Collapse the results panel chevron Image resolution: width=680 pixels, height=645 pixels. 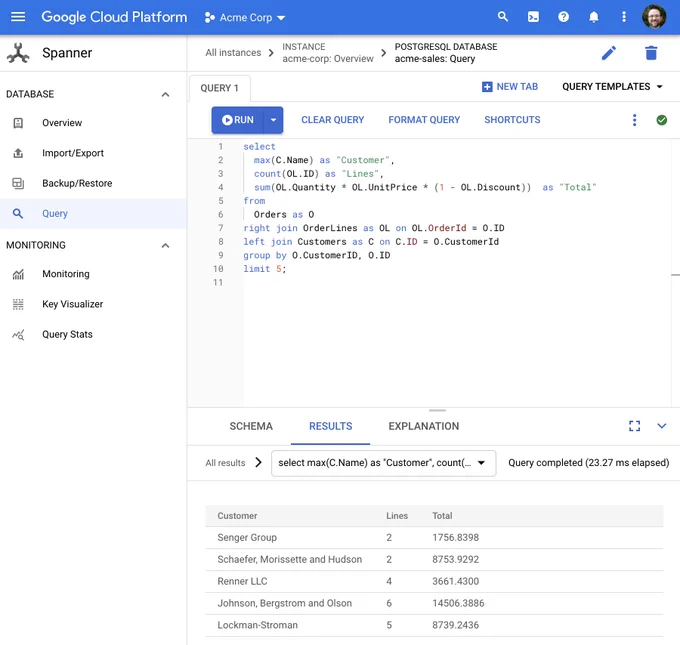click(661, 426)
